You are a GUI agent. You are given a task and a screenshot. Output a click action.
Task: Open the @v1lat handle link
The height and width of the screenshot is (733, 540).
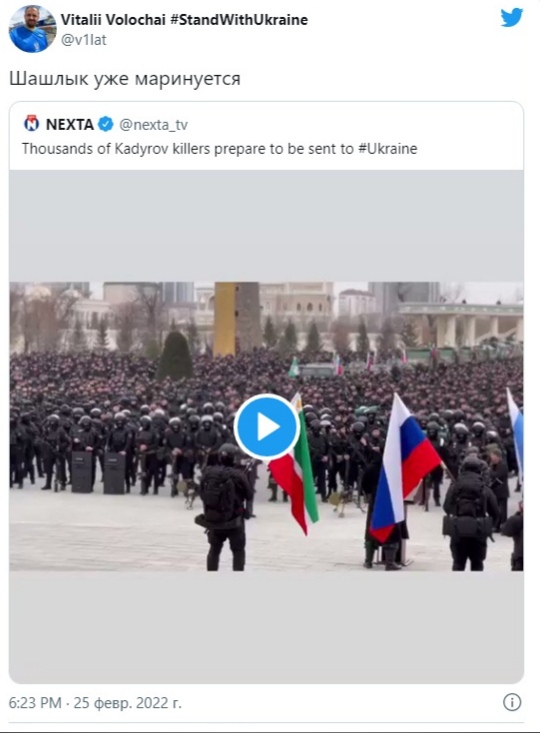coord(84,40)
